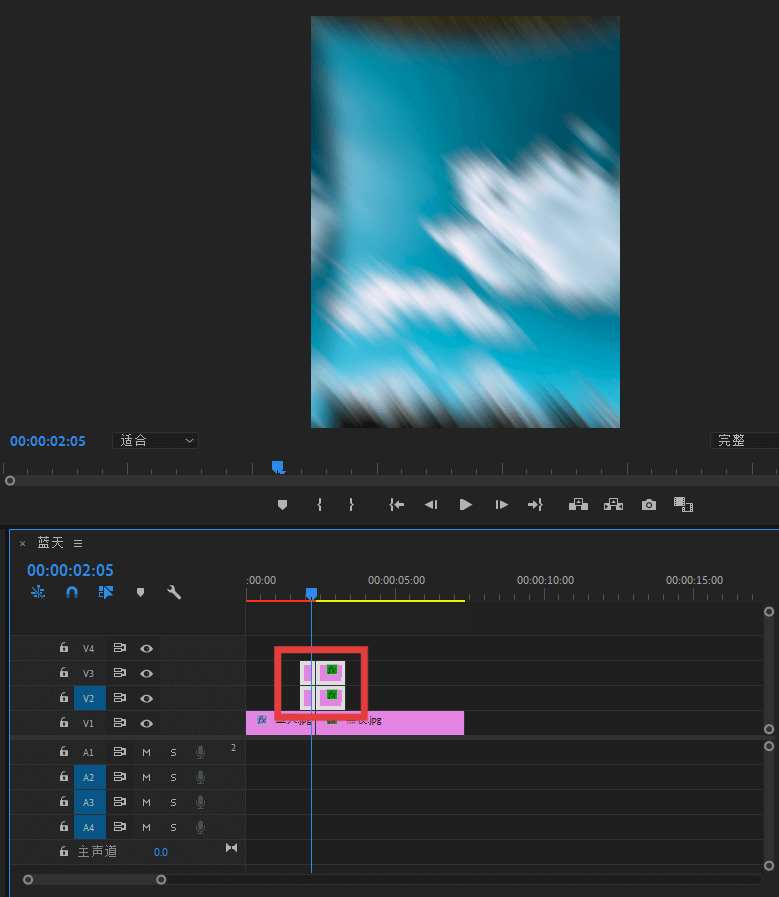Viewport: 779px width, 897px height.
Task: Mute audio track A1
Action: point(146,752)
